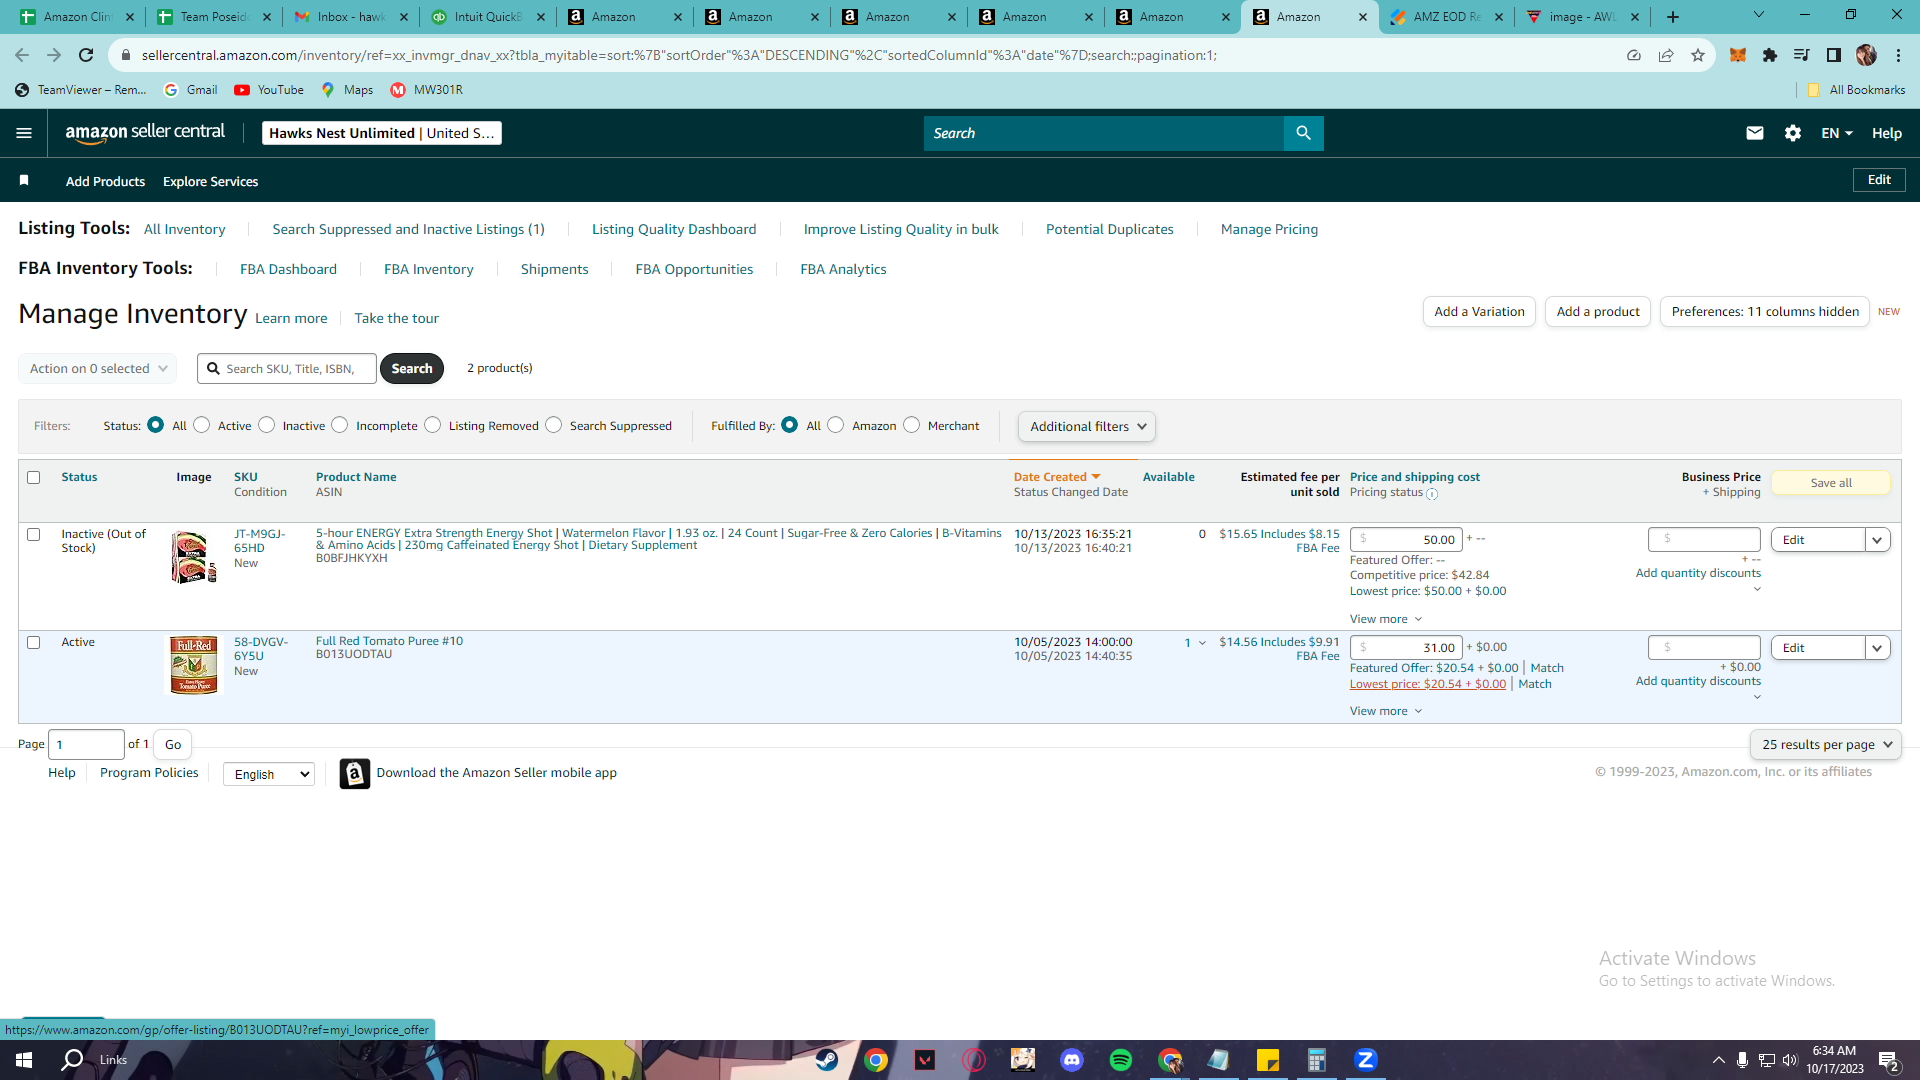
Task: Click Save all button
Action: click(x=1831, y=483)
